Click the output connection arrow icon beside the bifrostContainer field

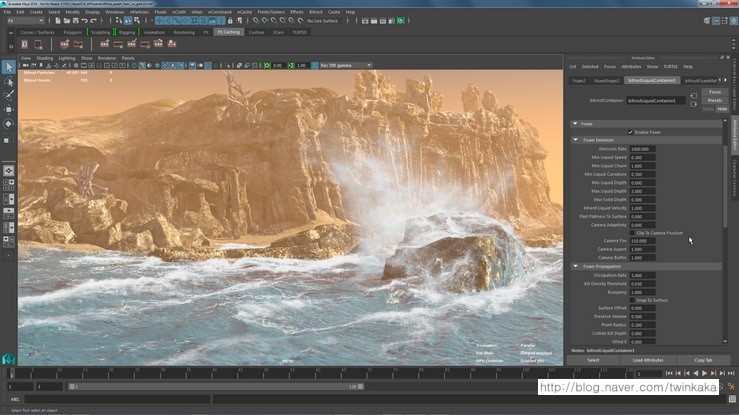click(x=693, y=104)
